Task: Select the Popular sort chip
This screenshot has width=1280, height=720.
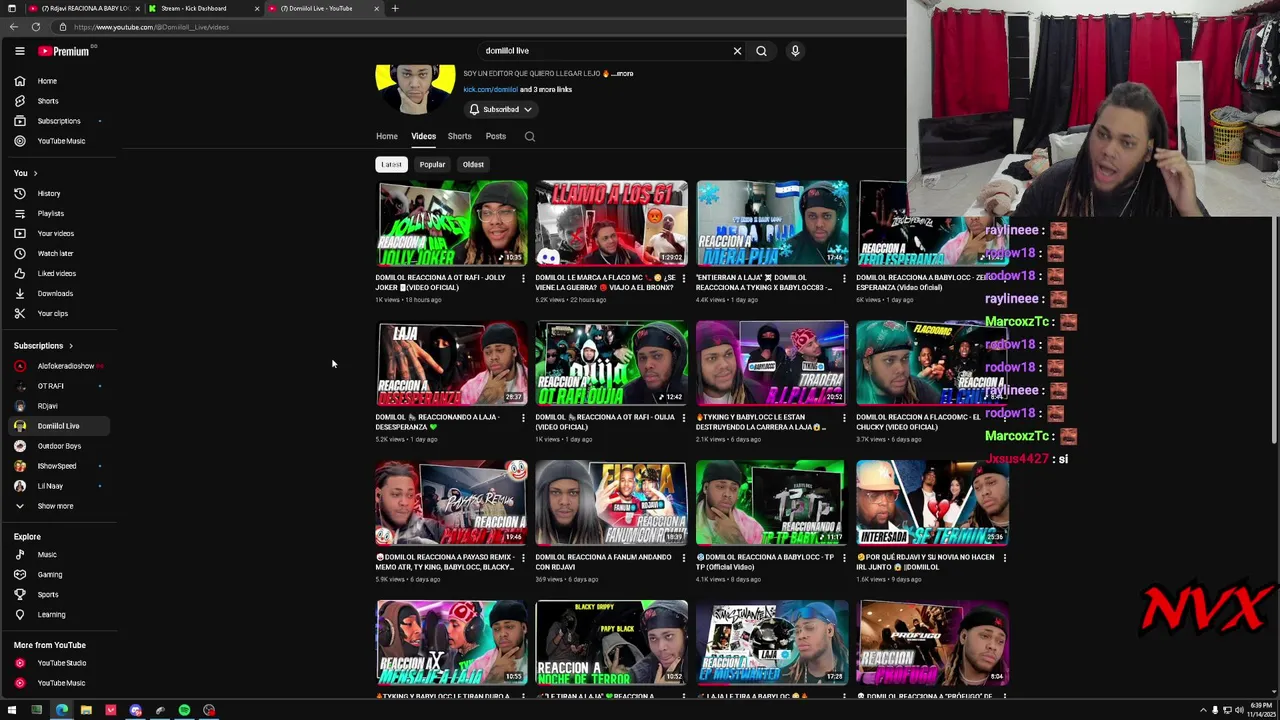Action: (432, 165)
